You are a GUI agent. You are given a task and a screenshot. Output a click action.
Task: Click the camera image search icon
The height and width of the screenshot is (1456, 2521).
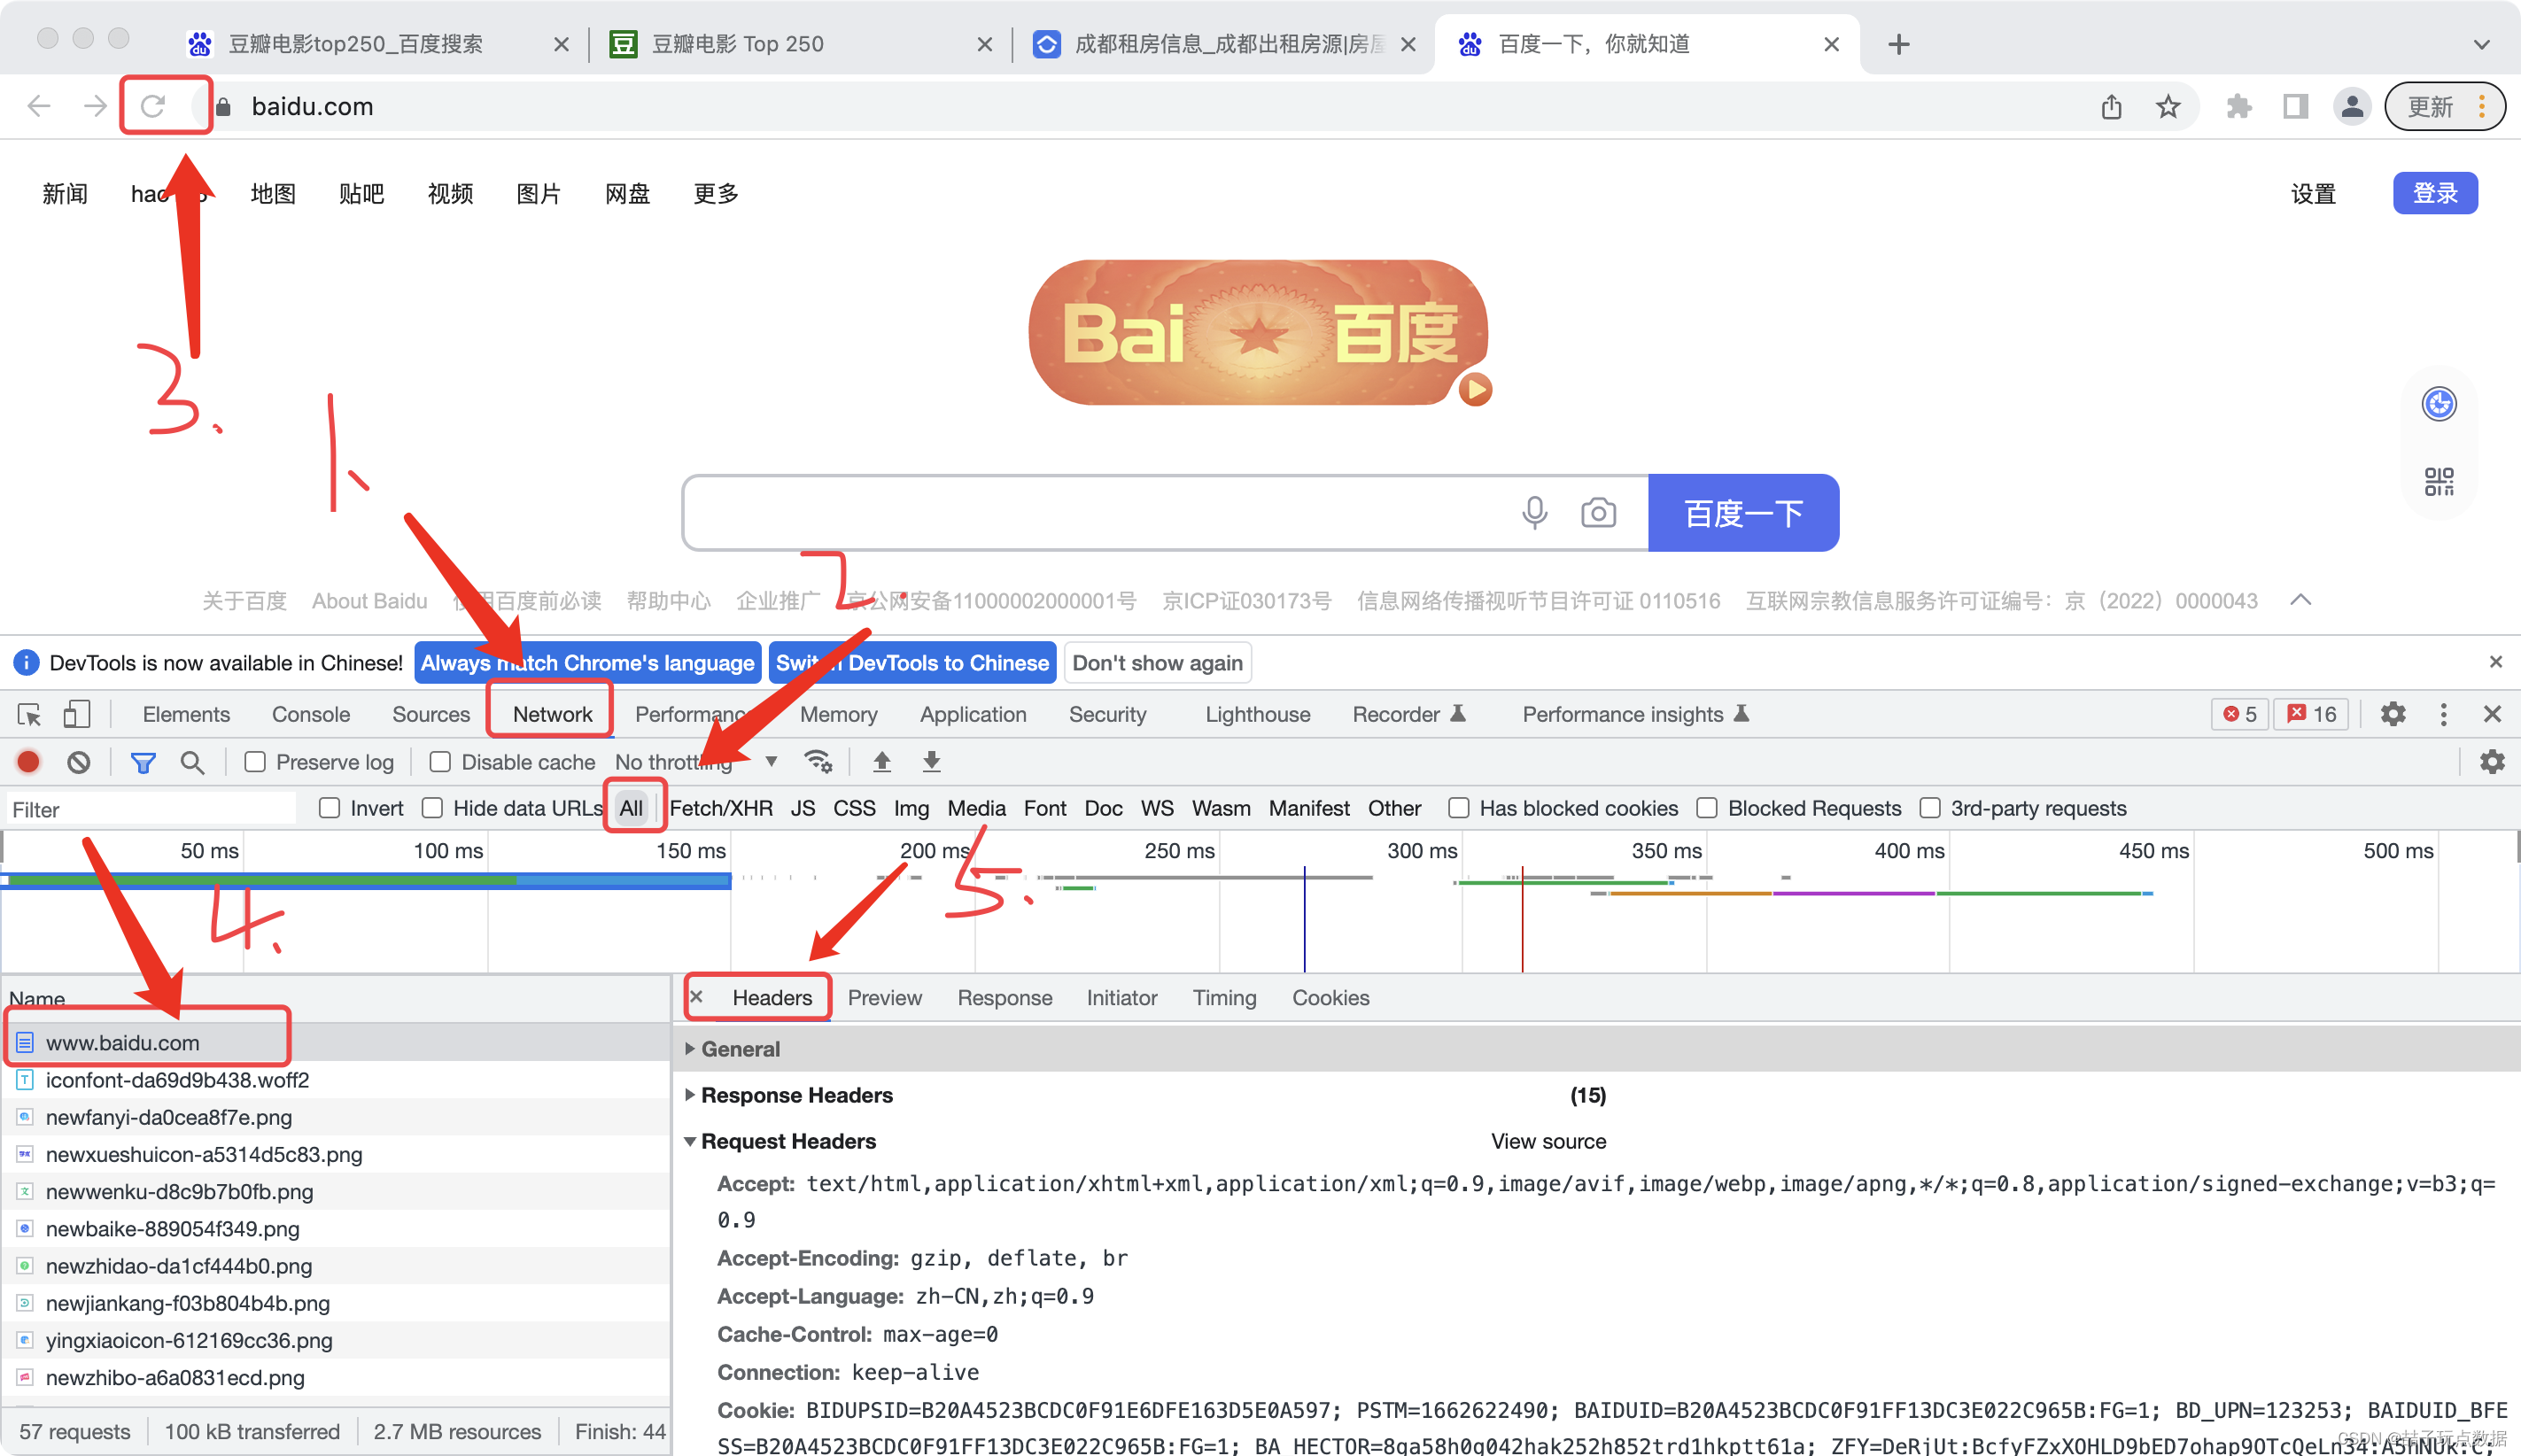point(1598,513)
